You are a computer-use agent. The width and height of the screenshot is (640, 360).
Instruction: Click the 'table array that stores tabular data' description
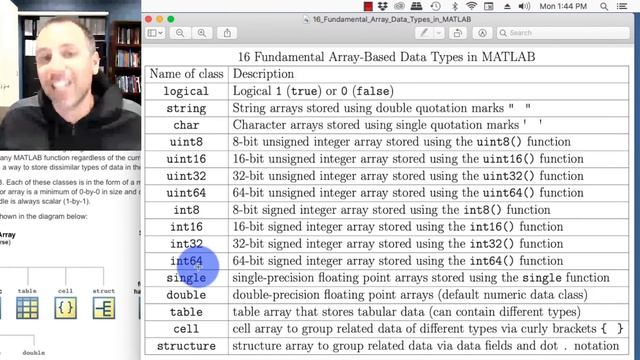[x=407, y=312]
